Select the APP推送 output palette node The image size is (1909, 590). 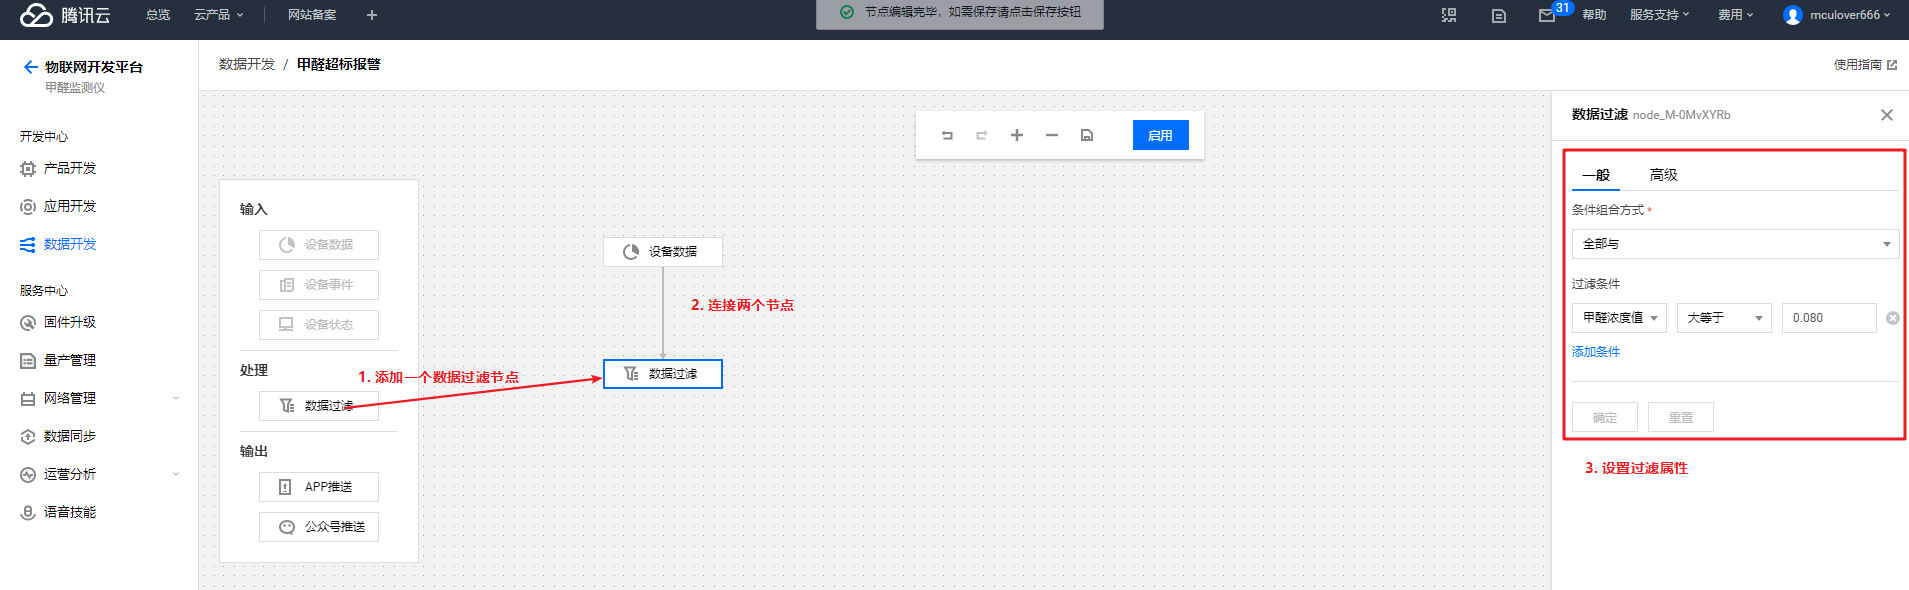[x=319, y=487]
